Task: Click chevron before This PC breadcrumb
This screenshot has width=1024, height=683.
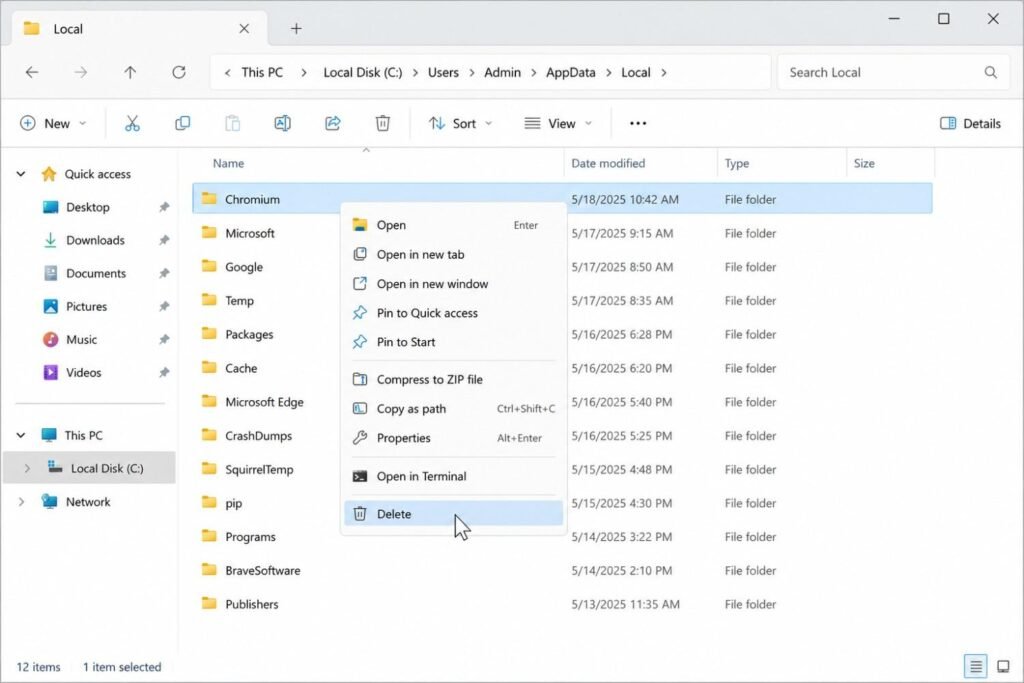Action: tap(227, 72)
